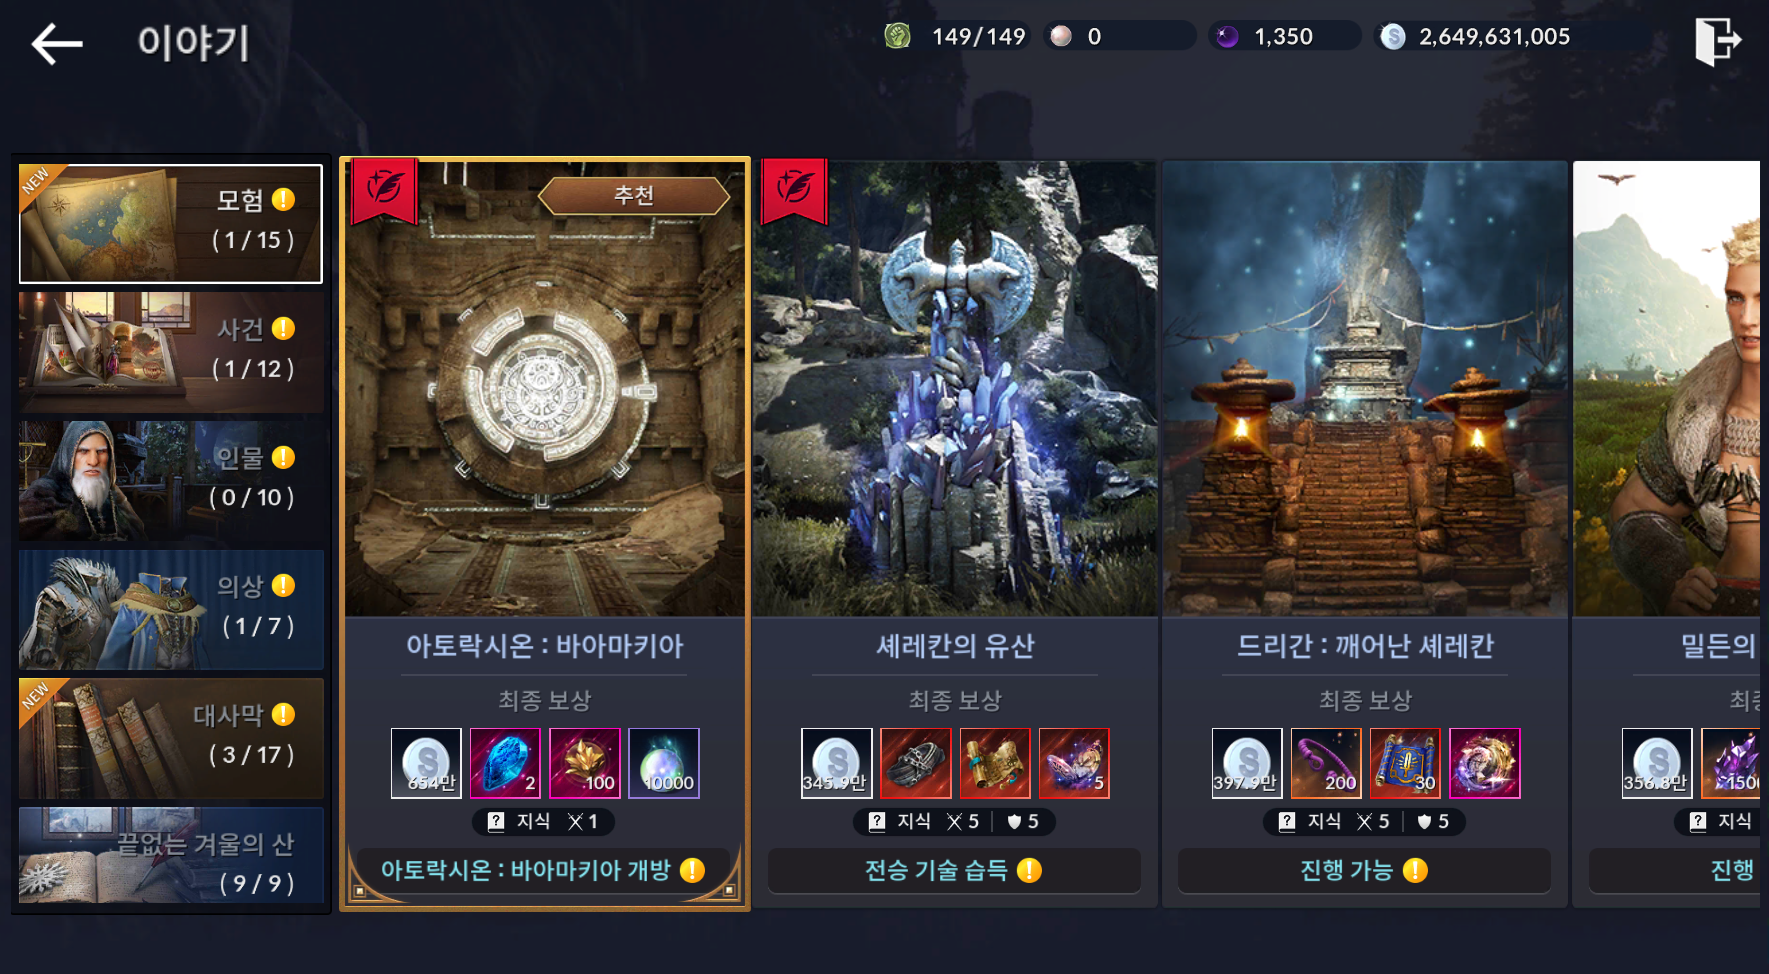Open the 사건 category tab
This screenshot has height=974, width=1769.
click(171, 352)
